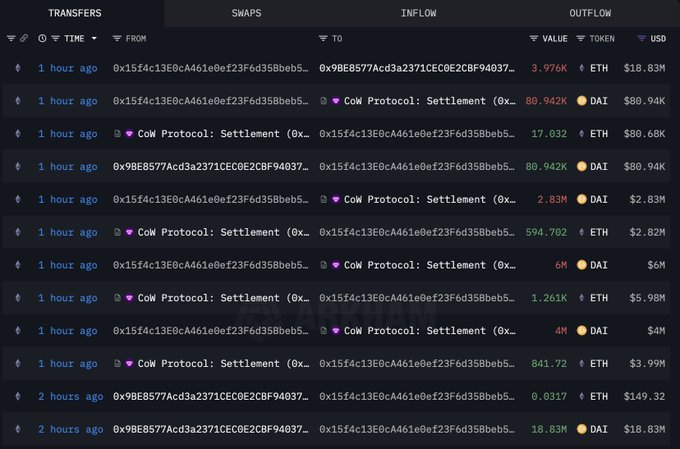This screenshot has width=680, height=449.
Task: Click the DAI token in 18.83M row
Action: coord(598,429)
